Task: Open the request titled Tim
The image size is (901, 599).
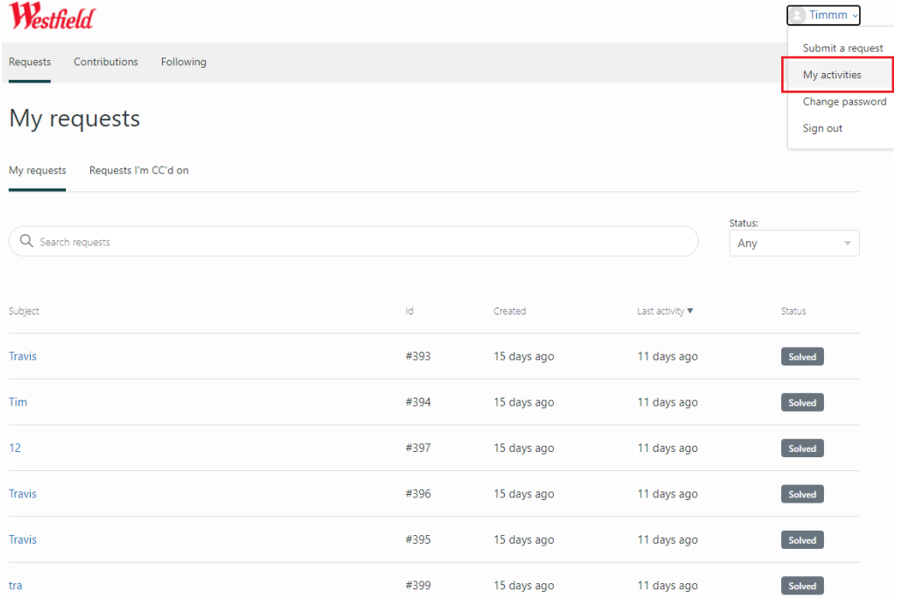Action: [18, 402]
